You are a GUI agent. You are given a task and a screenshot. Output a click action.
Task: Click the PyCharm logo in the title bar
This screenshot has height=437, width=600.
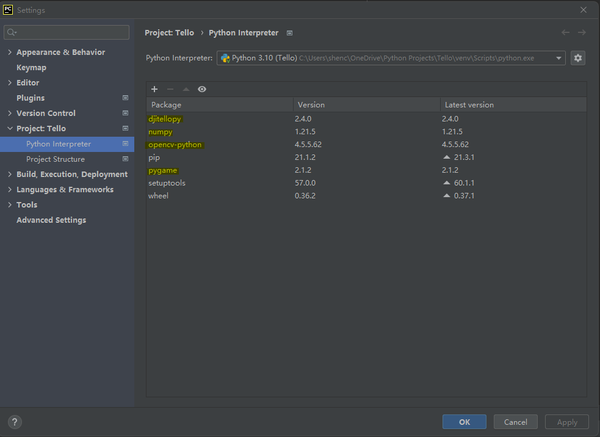point(9,9)
